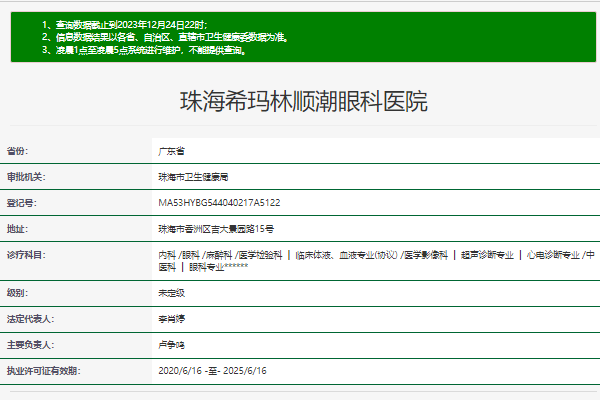
Task: Click the hospital title 珠海希玛林顺潮眼科医院
Action: (303, 101)
